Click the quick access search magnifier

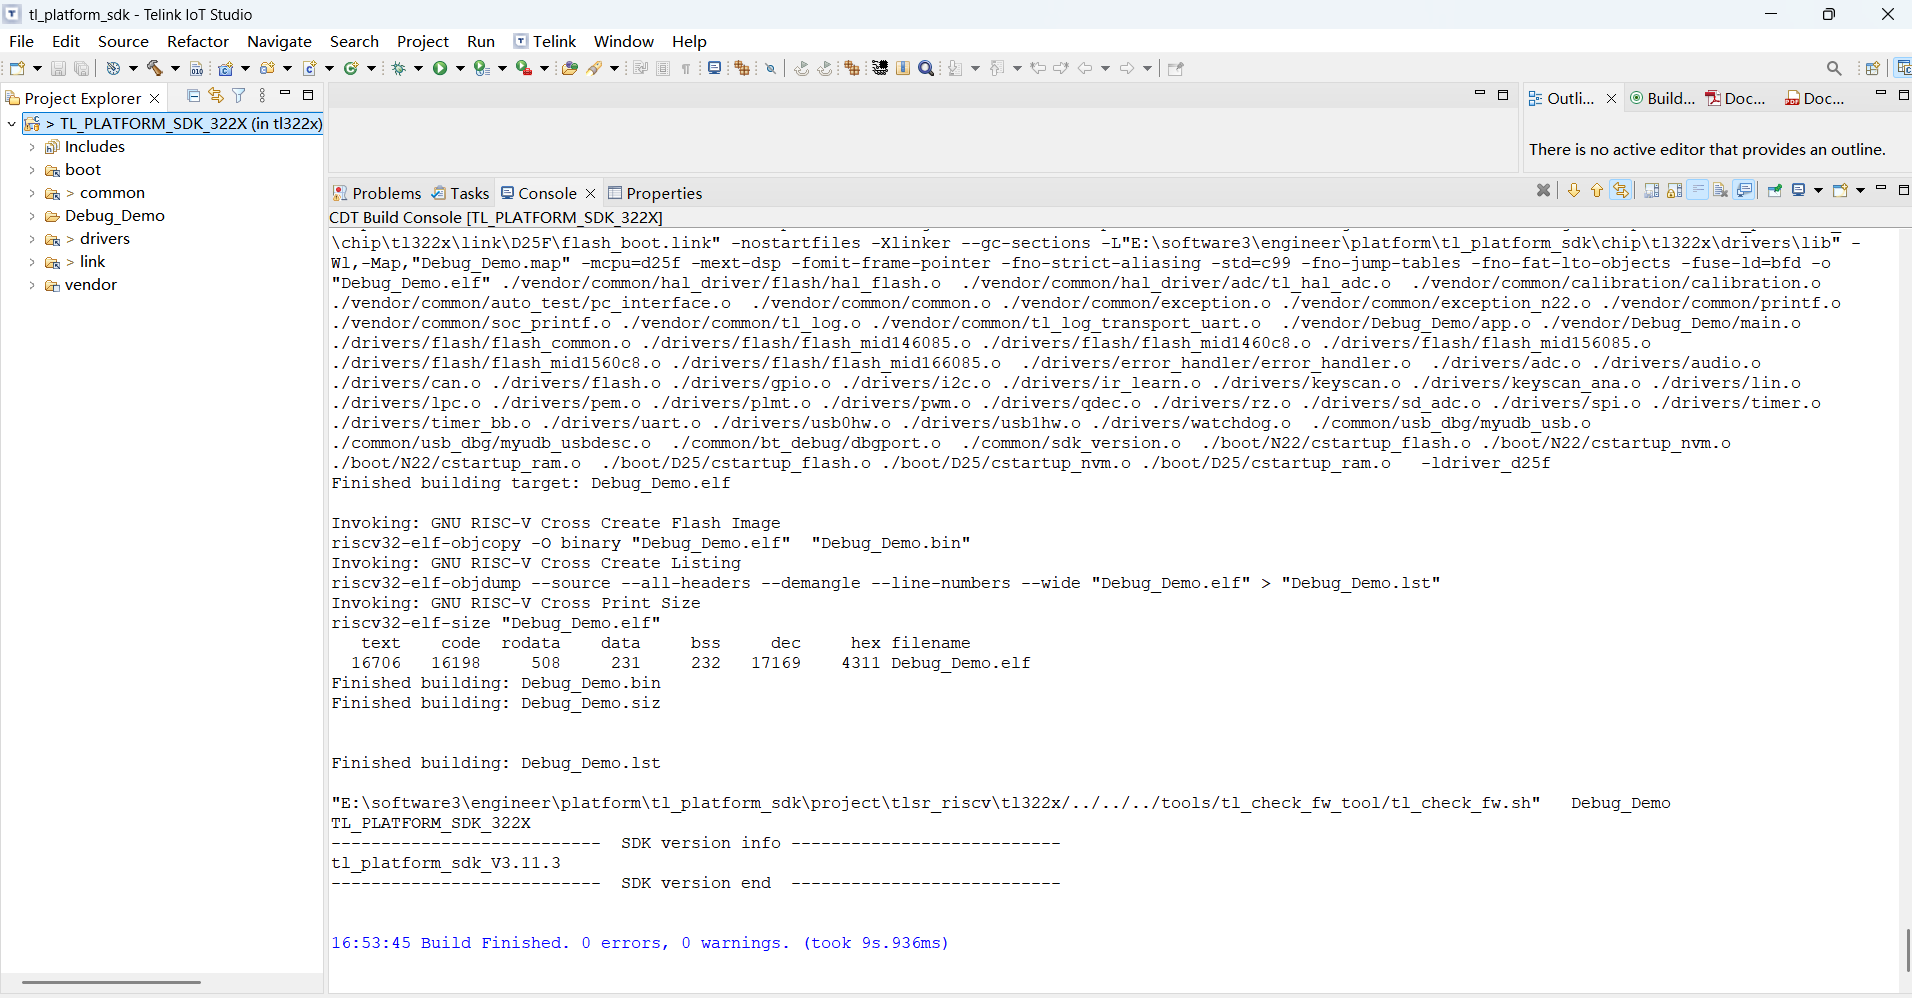[1834, 68]
